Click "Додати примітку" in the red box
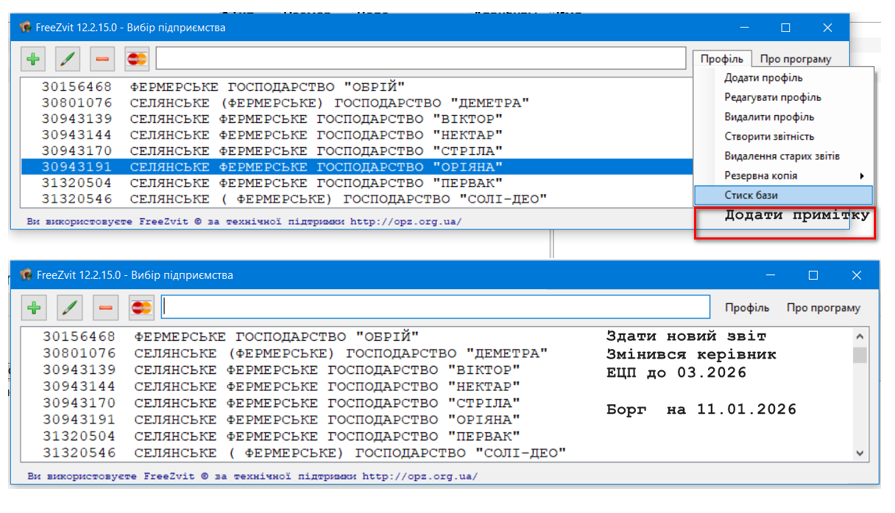 pyautogui.click(x=796, y=216)
